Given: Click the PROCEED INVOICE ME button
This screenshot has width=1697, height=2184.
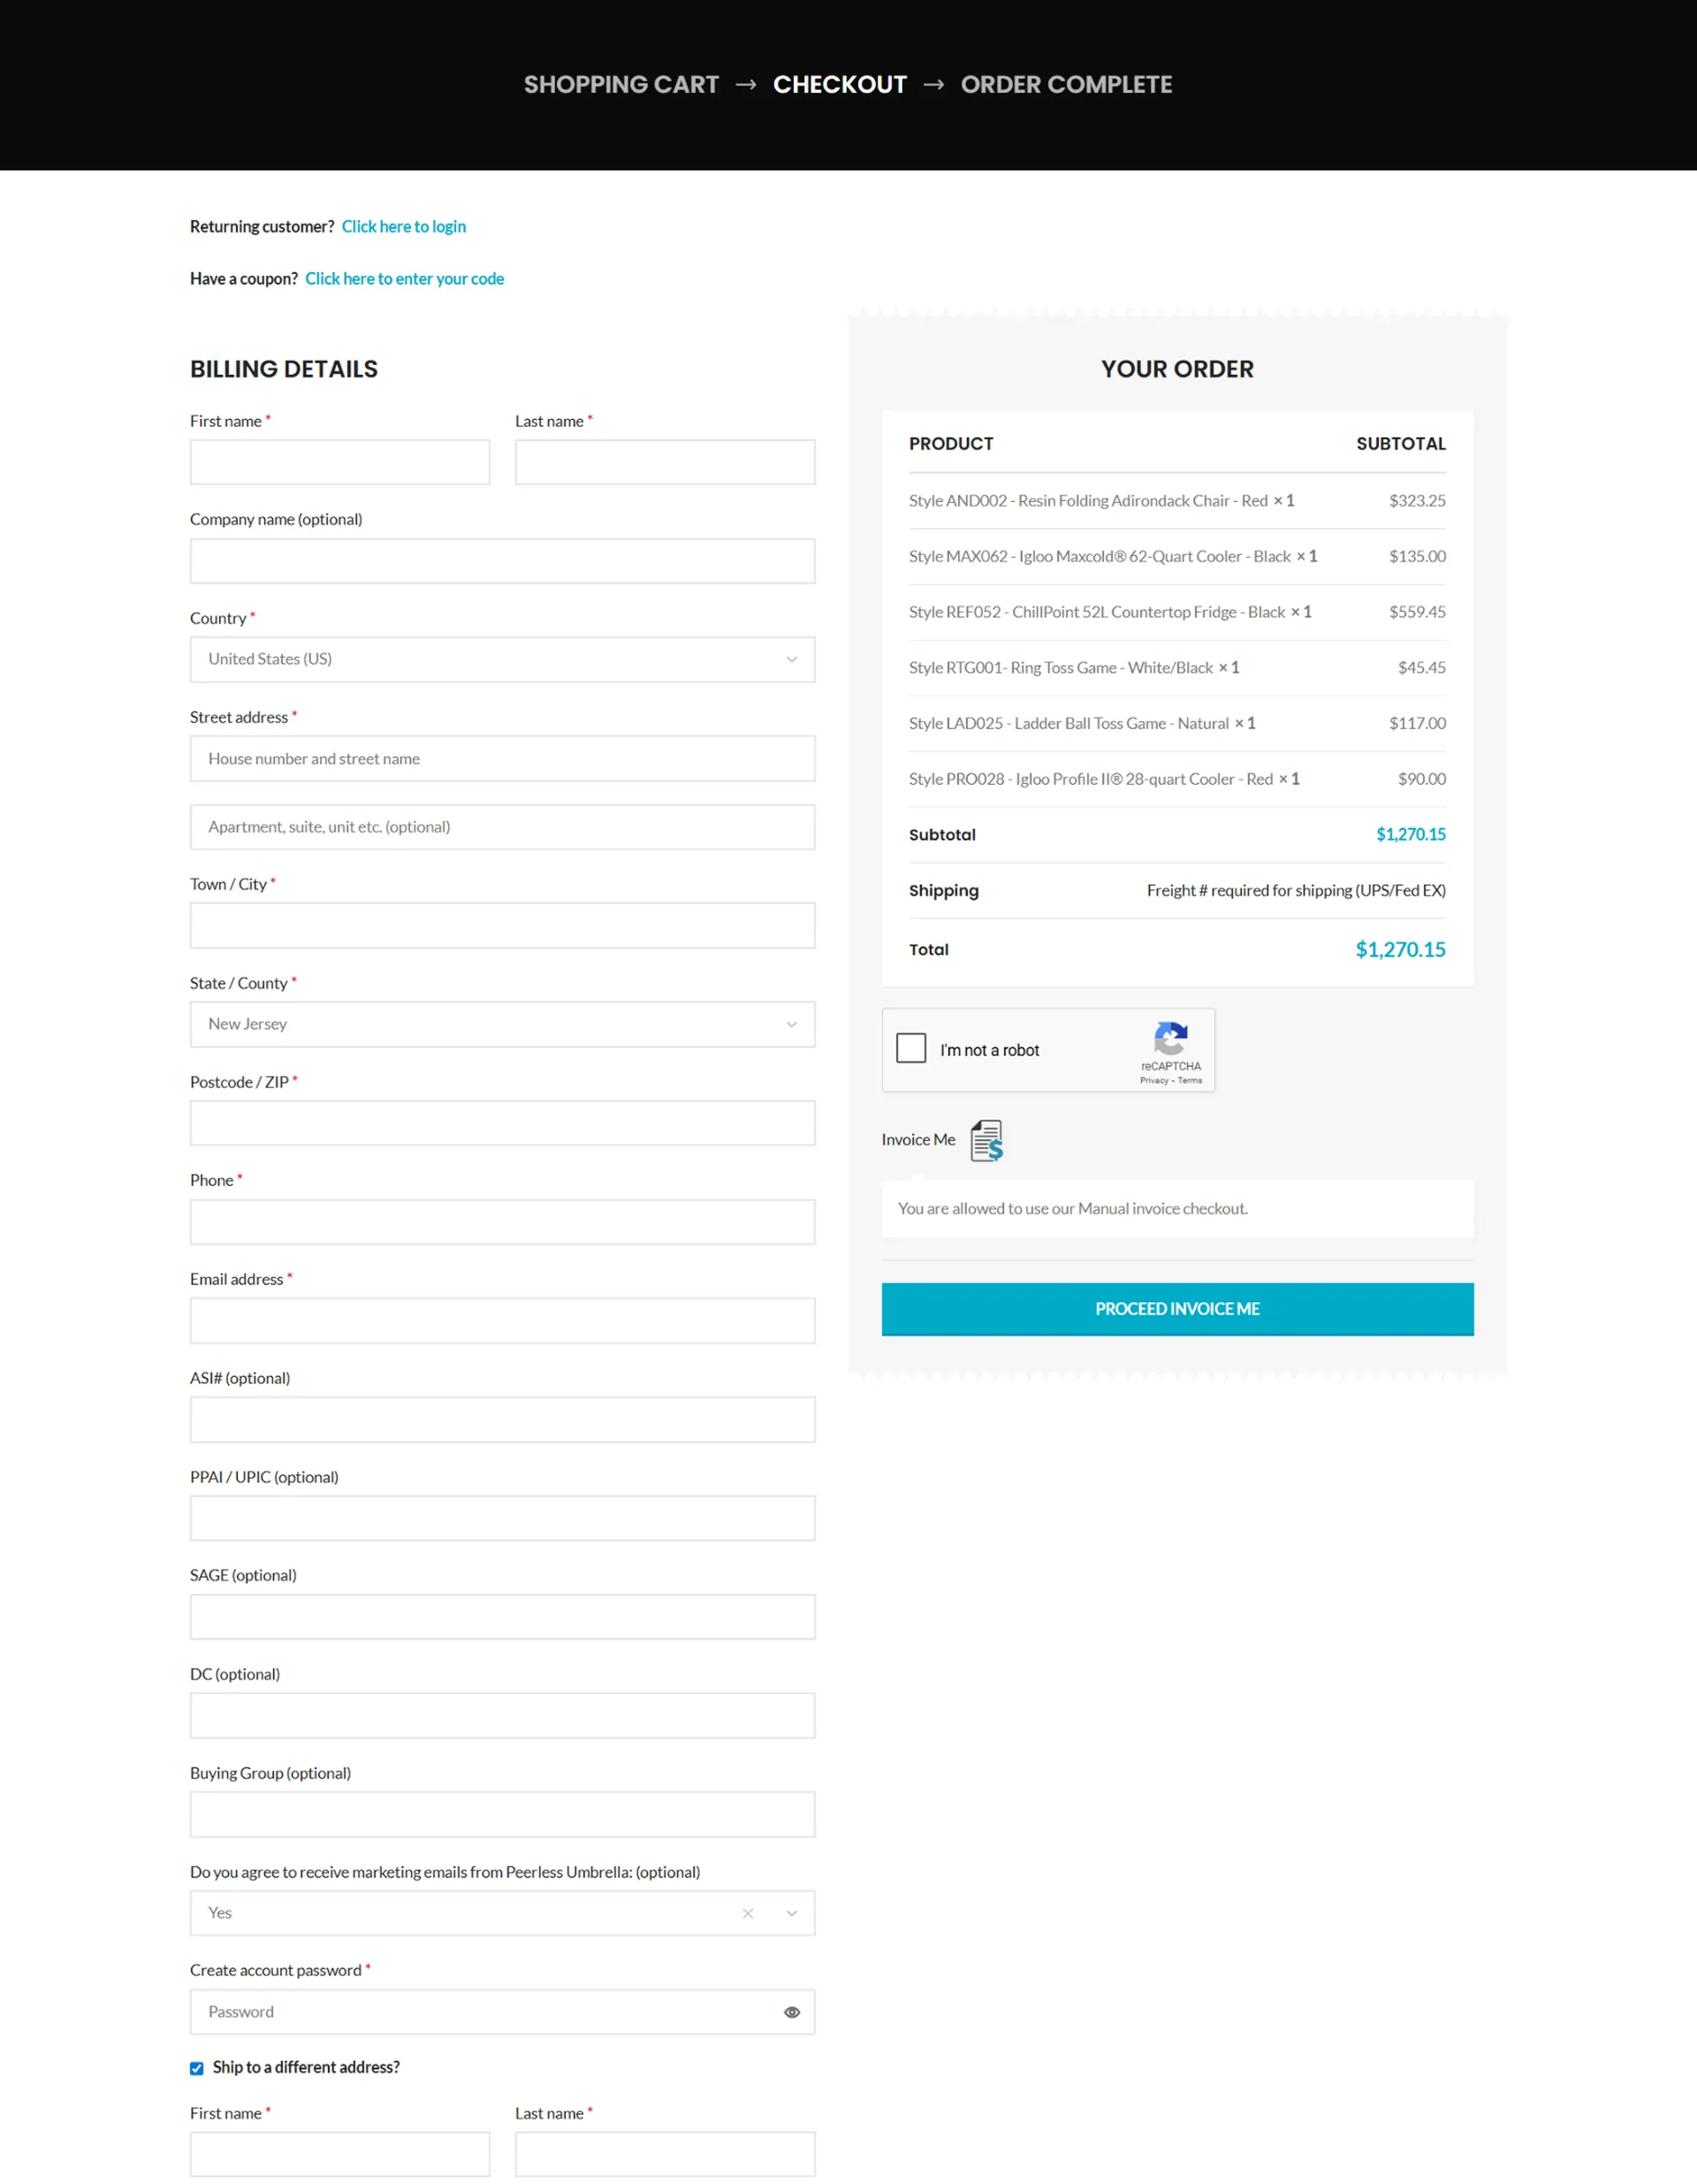Looking at the screenshot, I should click(x=1177, y=1309).
